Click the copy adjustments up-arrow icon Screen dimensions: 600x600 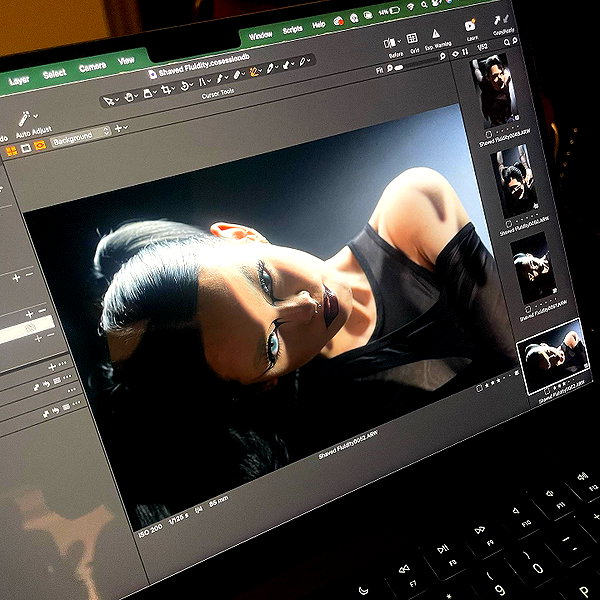[x=497, y=20]
